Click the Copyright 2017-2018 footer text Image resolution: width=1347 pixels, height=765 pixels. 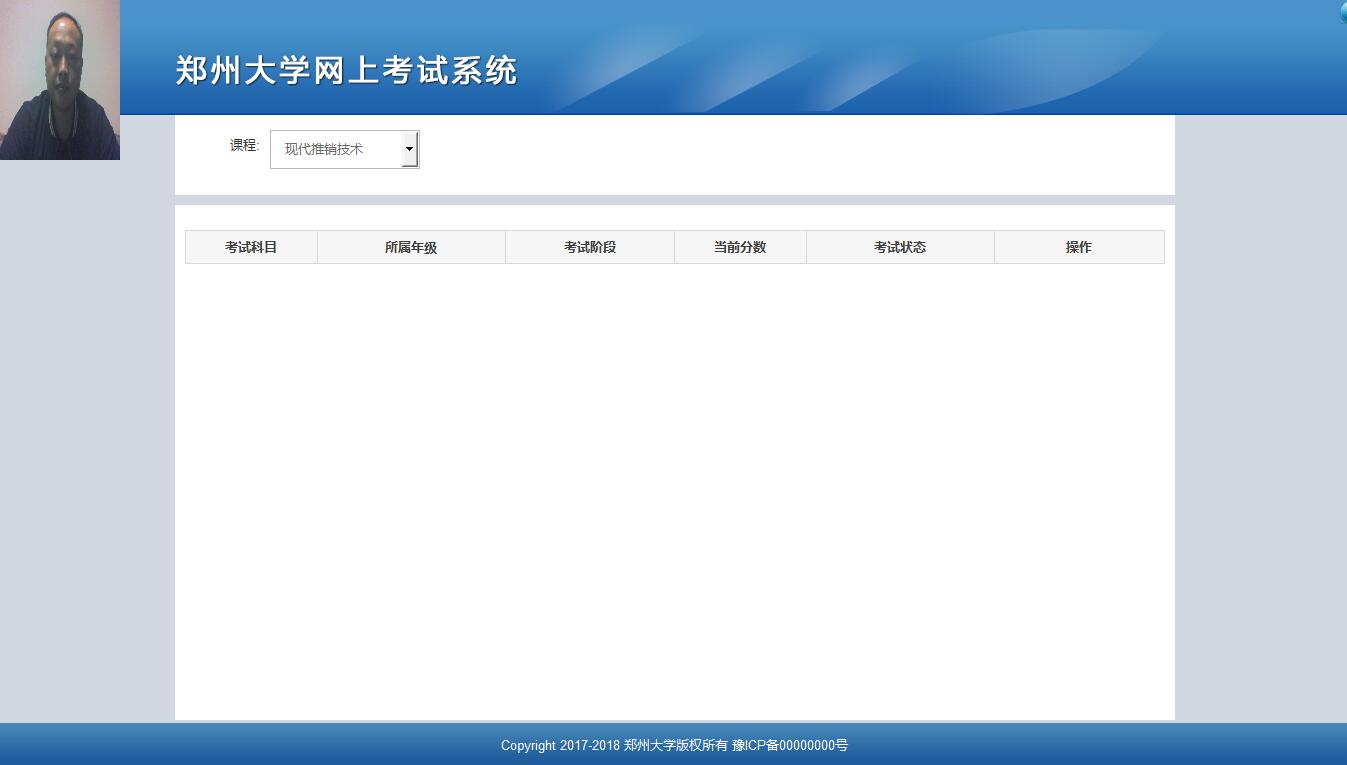point(560,745)
